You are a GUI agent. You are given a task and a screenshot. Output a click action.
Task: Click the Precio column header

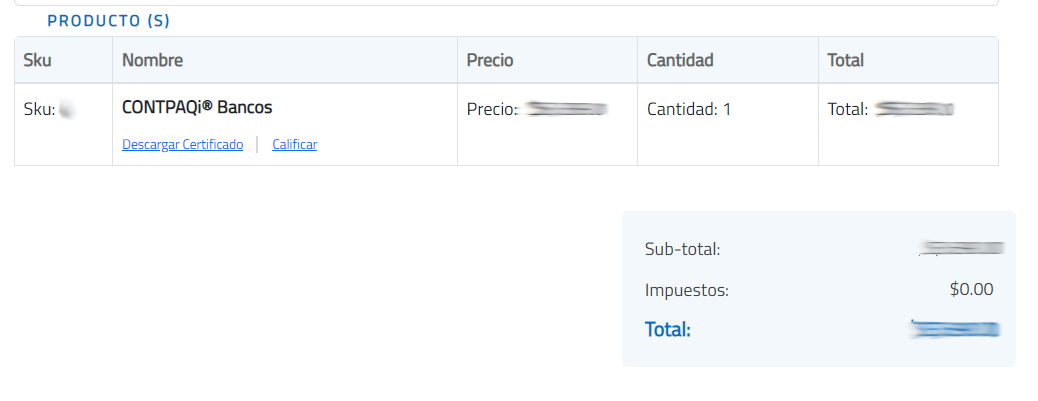(x=490, y=60)
